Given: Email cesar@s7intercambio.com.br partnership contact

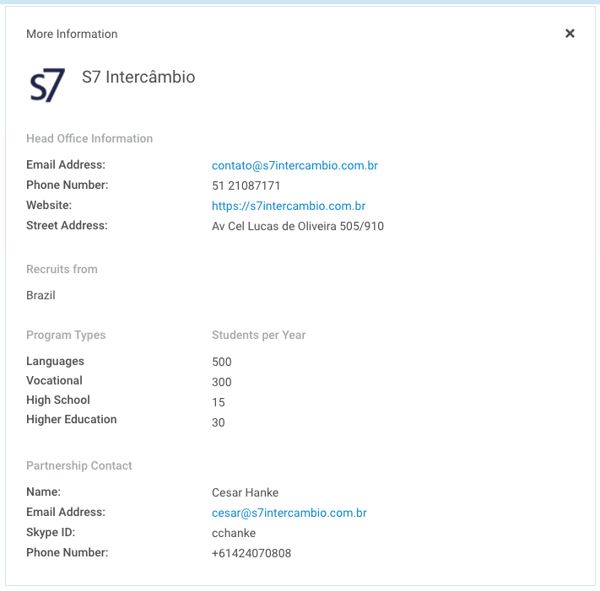Looking at the screenshot, I should (289, 513).
